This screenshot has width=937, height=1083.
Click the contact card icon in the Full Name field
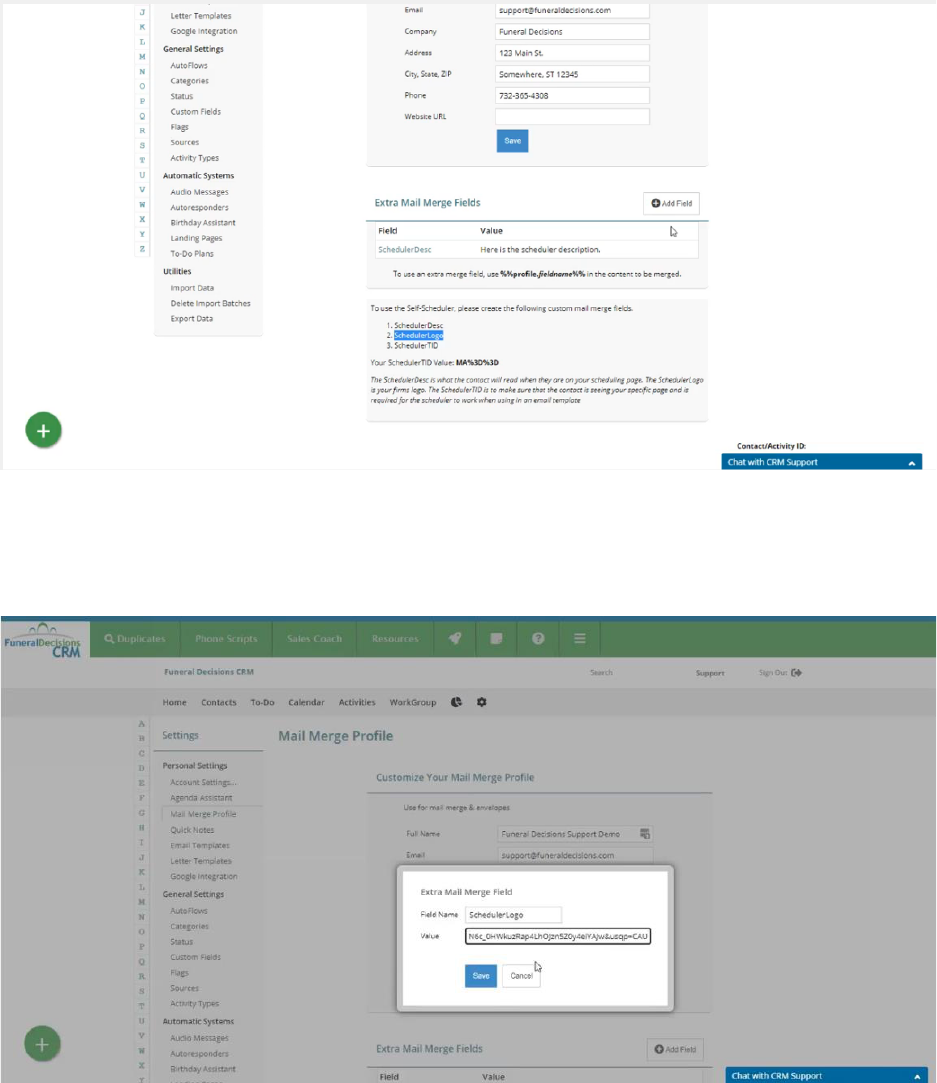point(645,833)
